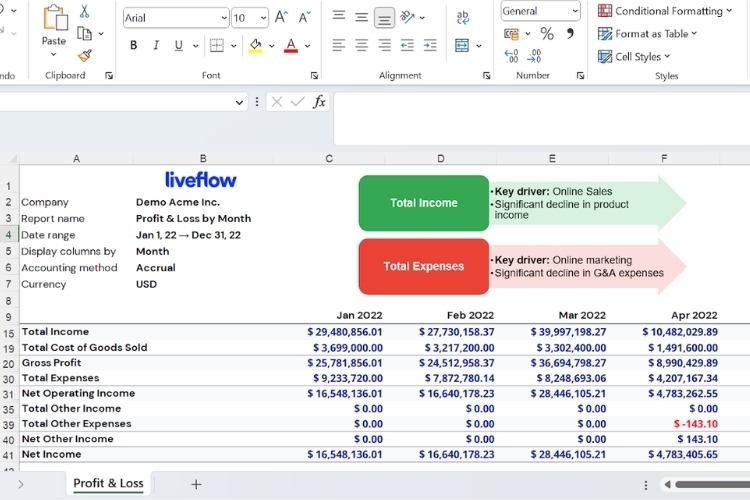Toggle Italic formatting
The width and height of the screenshot is (750, 500).
[x=156, y=45]
